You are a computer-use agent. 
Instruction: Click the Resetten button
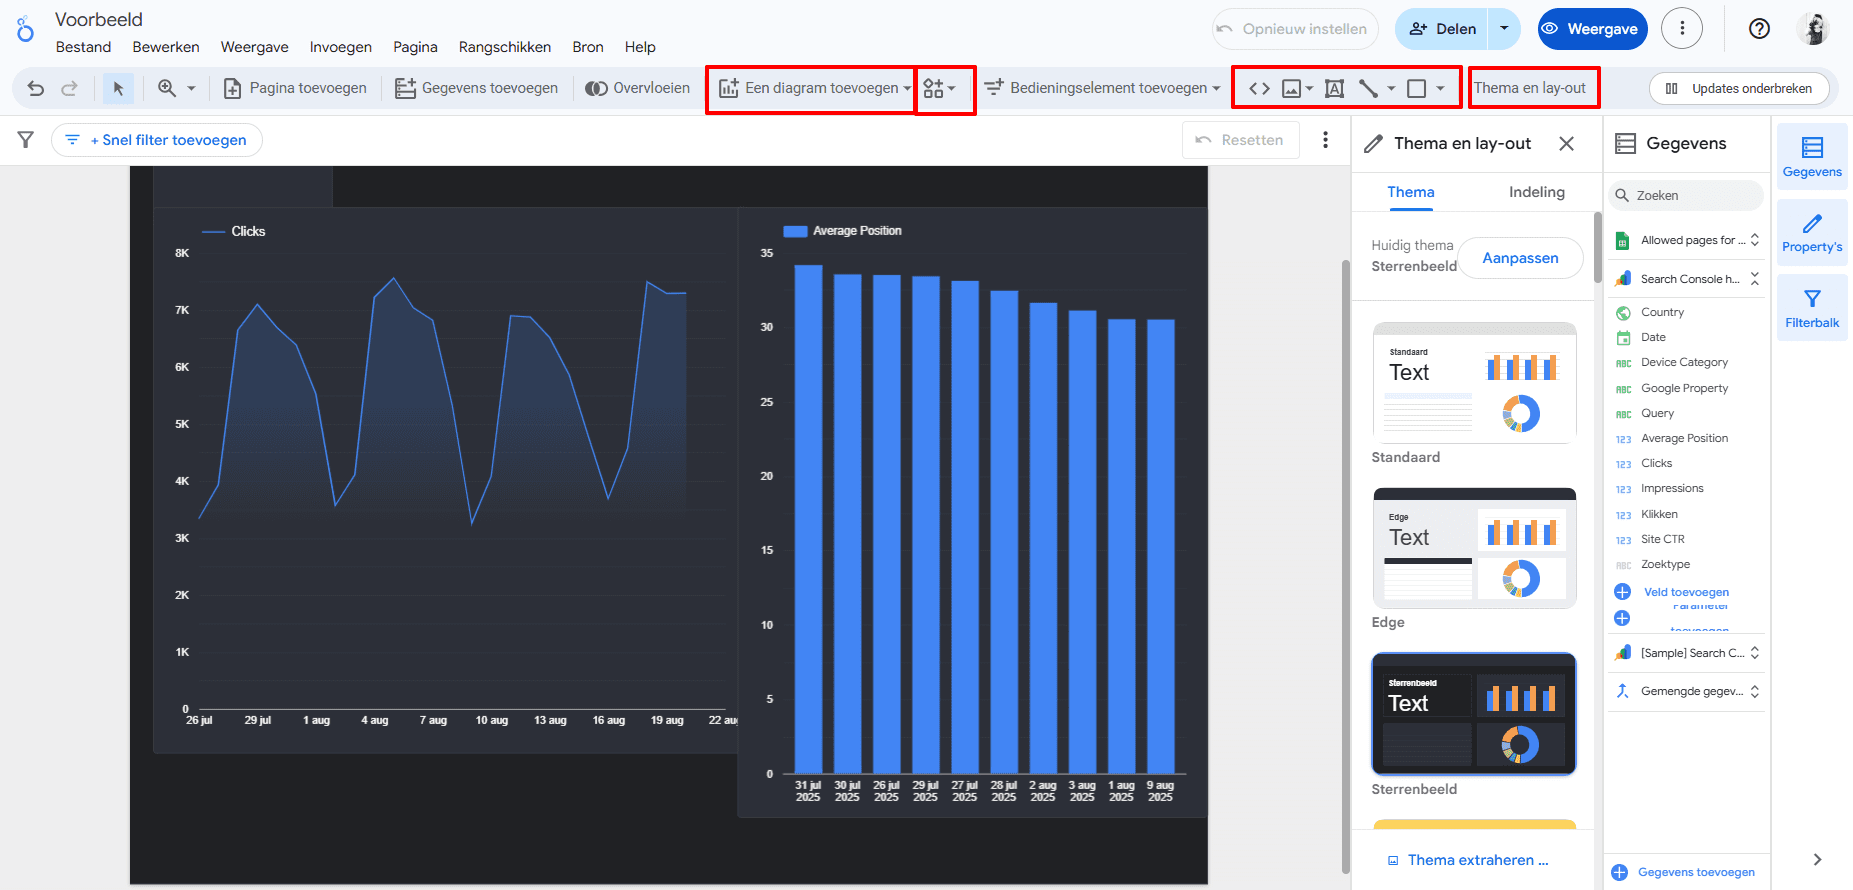1240,140
